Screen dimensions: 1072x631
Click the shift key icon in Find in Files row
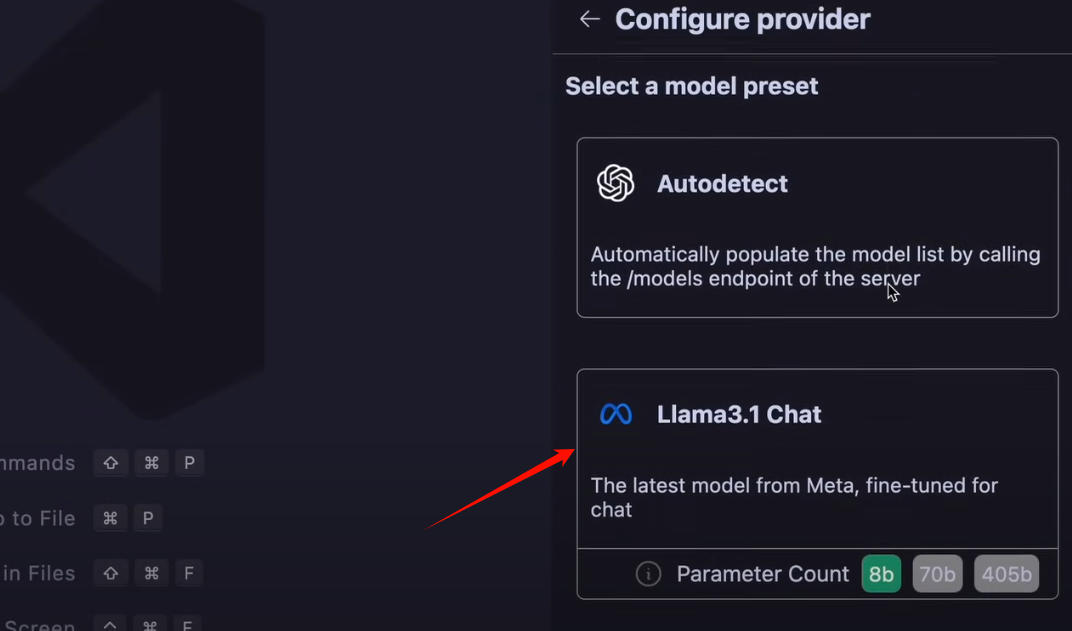click(x=111, y=573)
